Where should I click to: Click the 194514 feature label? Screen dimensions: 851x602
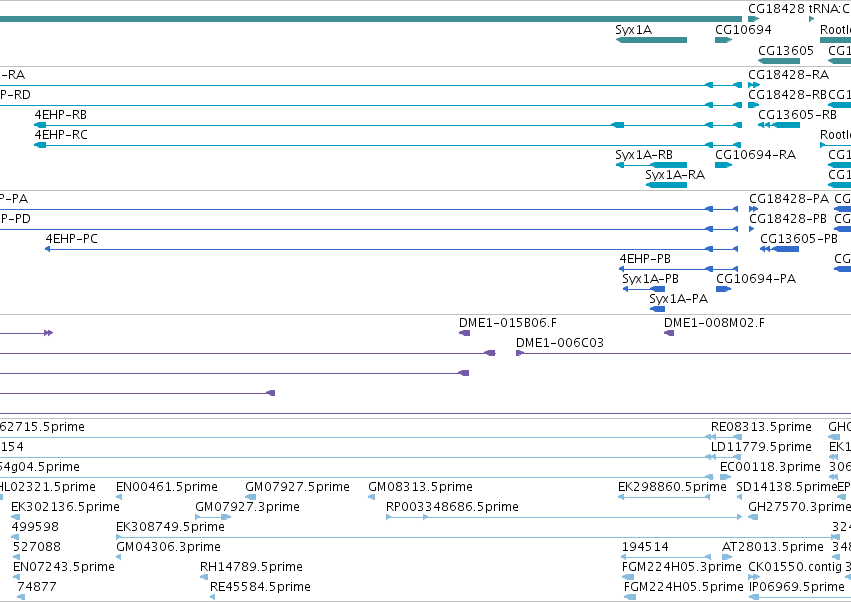click(x=645, y=547)
